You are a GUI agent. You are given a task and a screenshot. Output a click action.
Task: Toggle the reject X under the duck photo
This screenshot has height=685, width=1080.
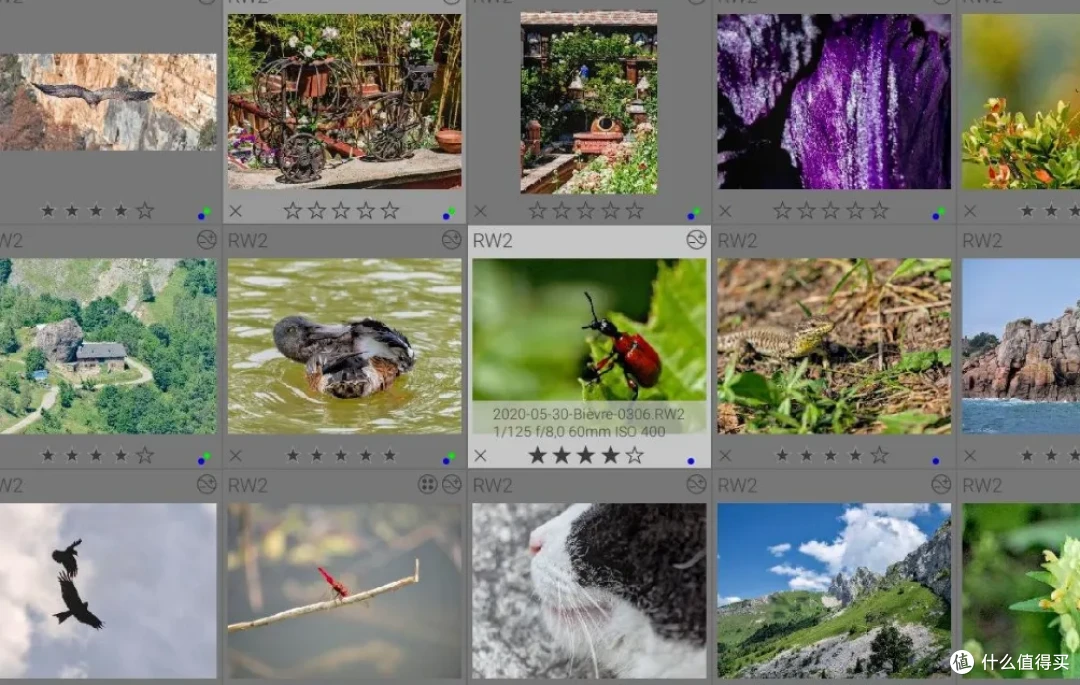(x=236, y=456)
